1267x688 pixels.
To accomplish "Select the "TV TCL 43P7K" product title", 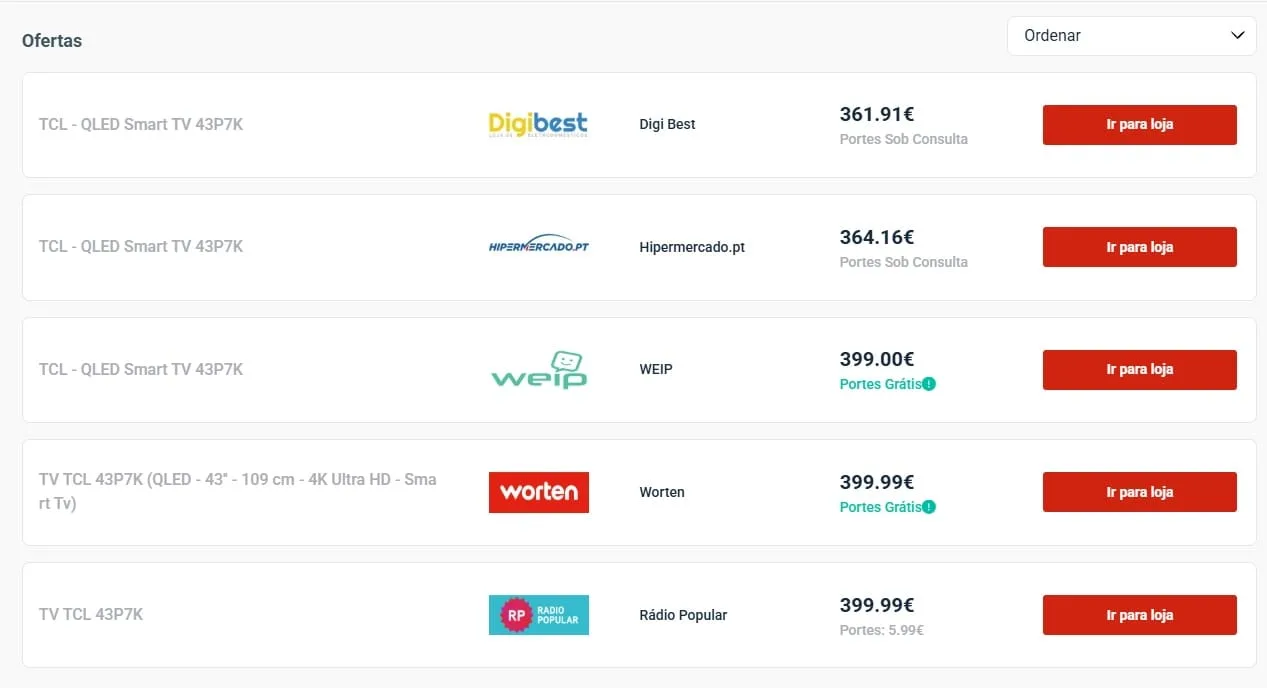I will point(91,614).
